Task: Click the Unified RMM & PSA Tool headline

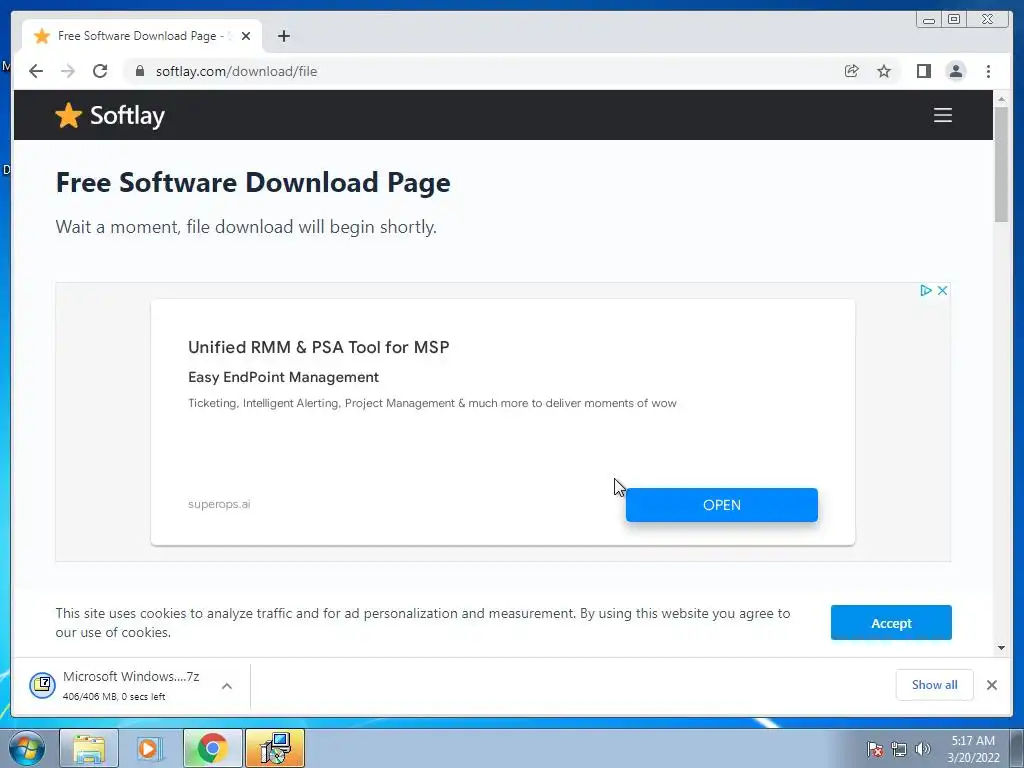Action: 319,347
